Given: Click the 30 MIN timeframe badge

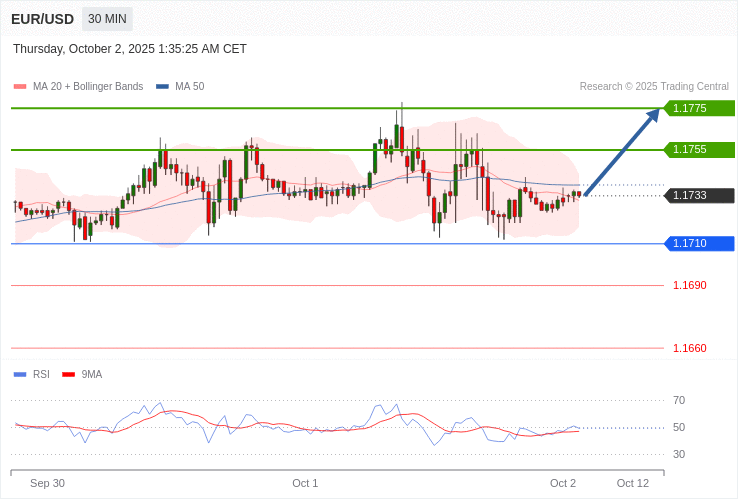Looking at the screenshot, I should pyautogui.click(x=107, y=19).
